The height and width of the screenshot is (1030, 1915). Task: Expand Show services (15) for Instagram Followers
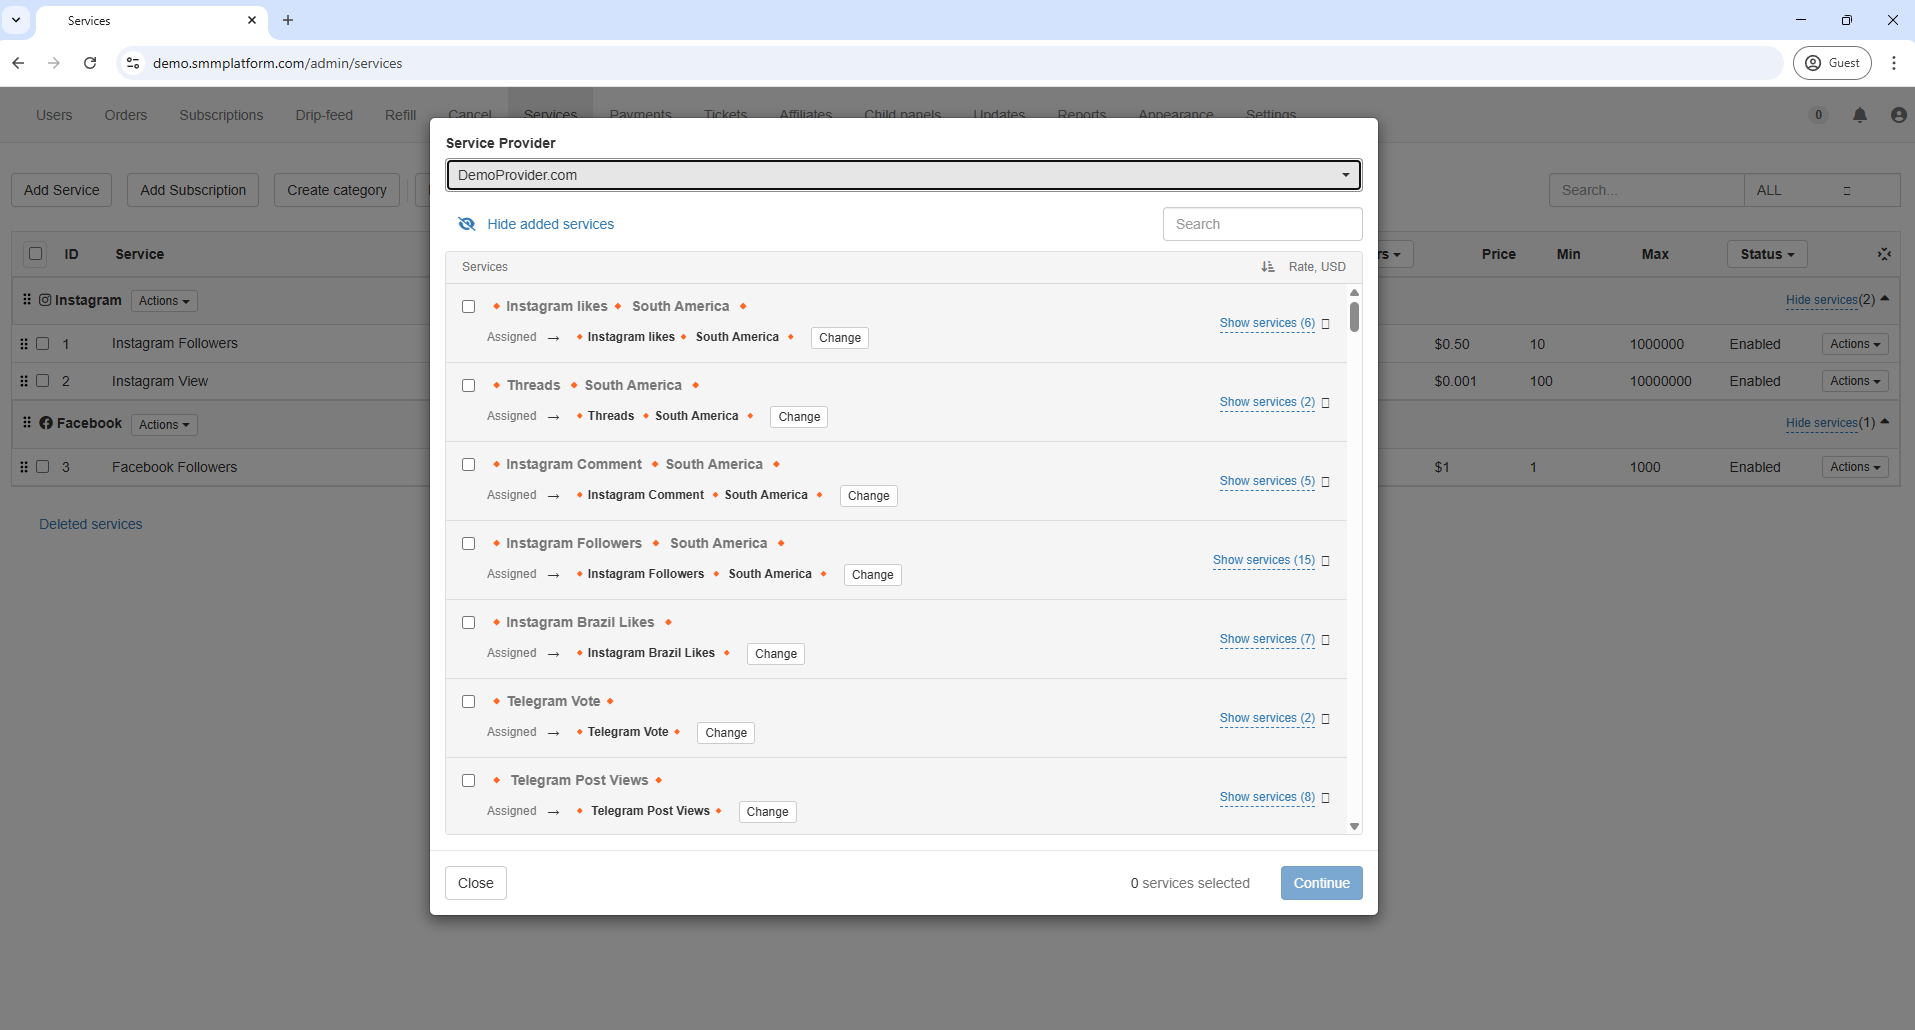(1263, 560)
